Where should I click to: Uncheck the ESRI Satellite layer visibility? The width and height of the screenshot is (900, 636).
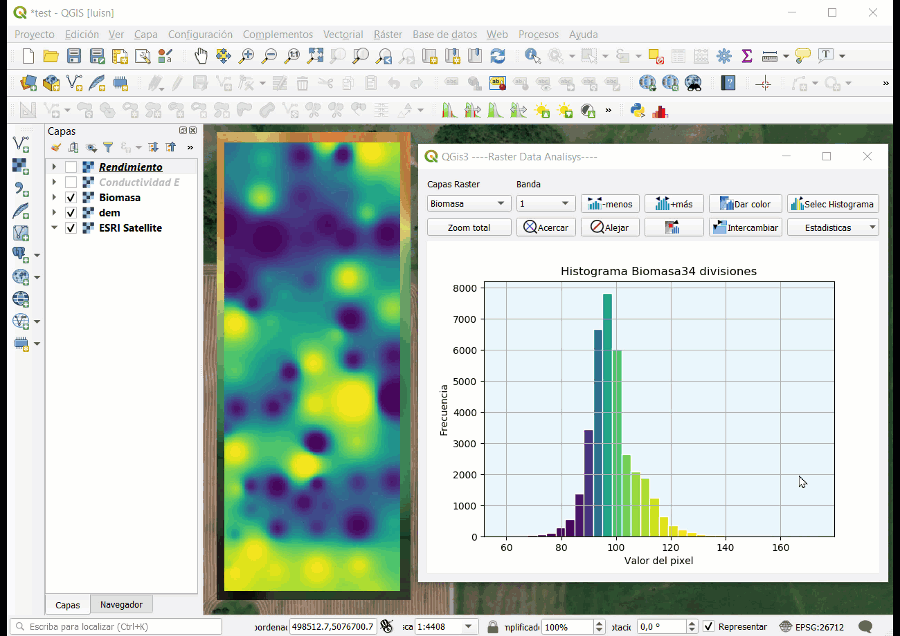[x=71, y=228]
